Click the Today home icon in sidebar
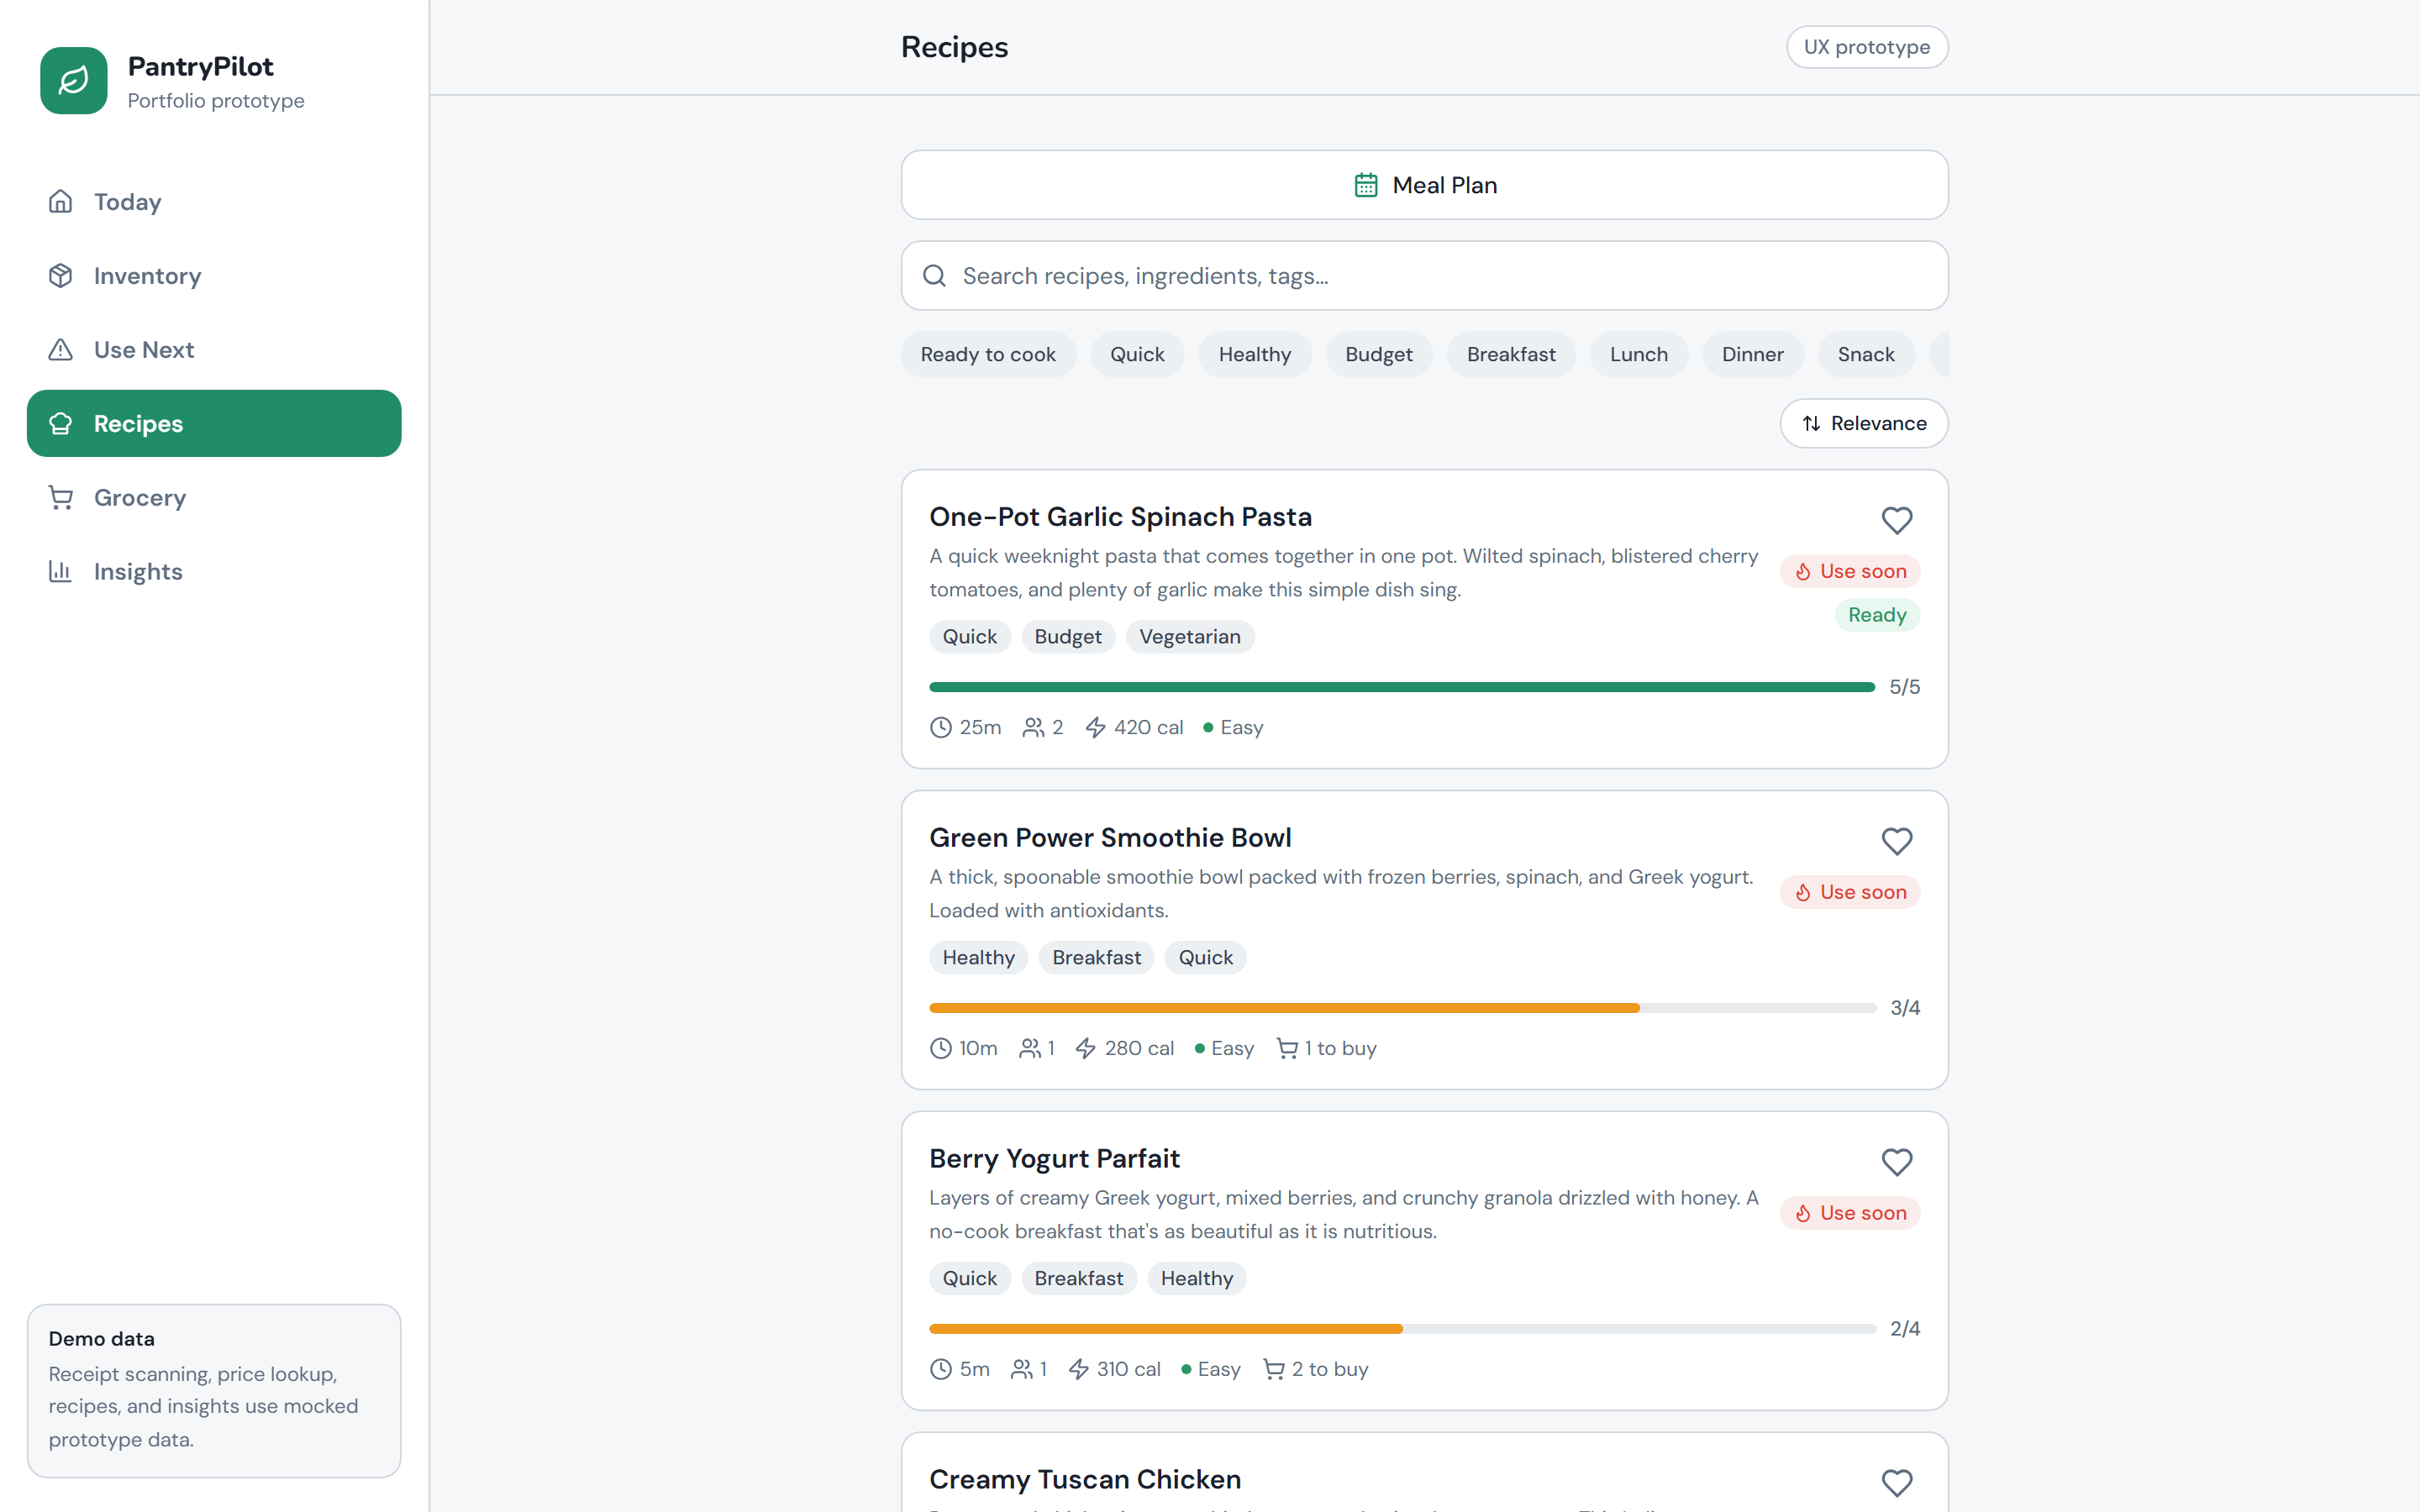The image size is (2420, 1512). coord(60,202)
